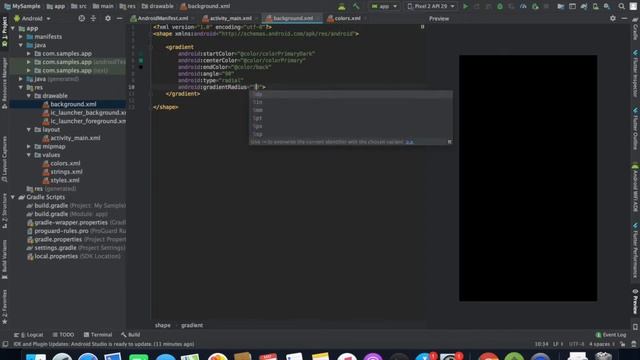Collapse the values folder arrow
This screenshot has width=640, height=360.
[x=29, y=155]
